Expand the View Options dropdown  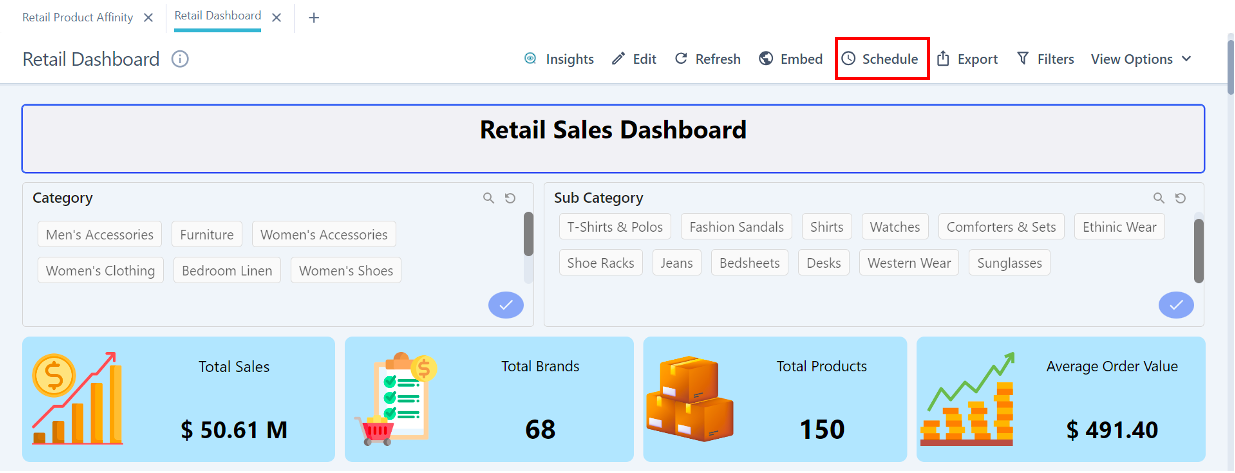(1141, 59)
